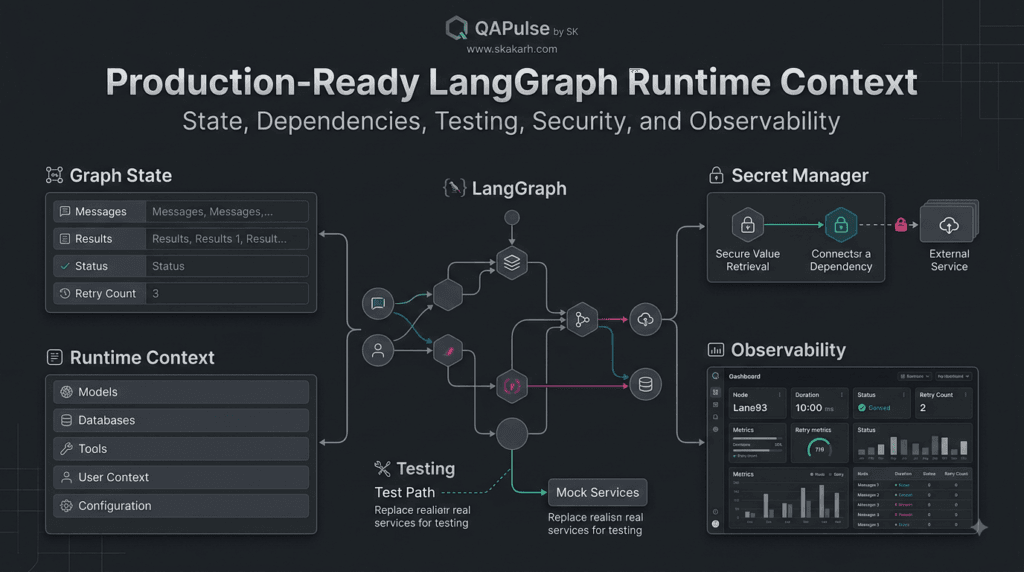Click the avatar at dashboard sidebar bottom
The height and width of the screenshot is (572, 1024).
click(x=716, y=524)
